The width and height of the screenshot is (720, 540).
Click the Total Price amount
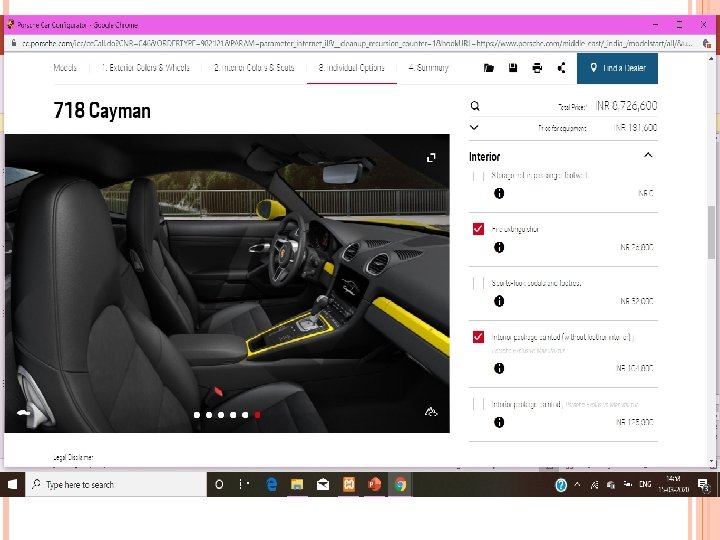pyautogui.click(x=626, y=106)
